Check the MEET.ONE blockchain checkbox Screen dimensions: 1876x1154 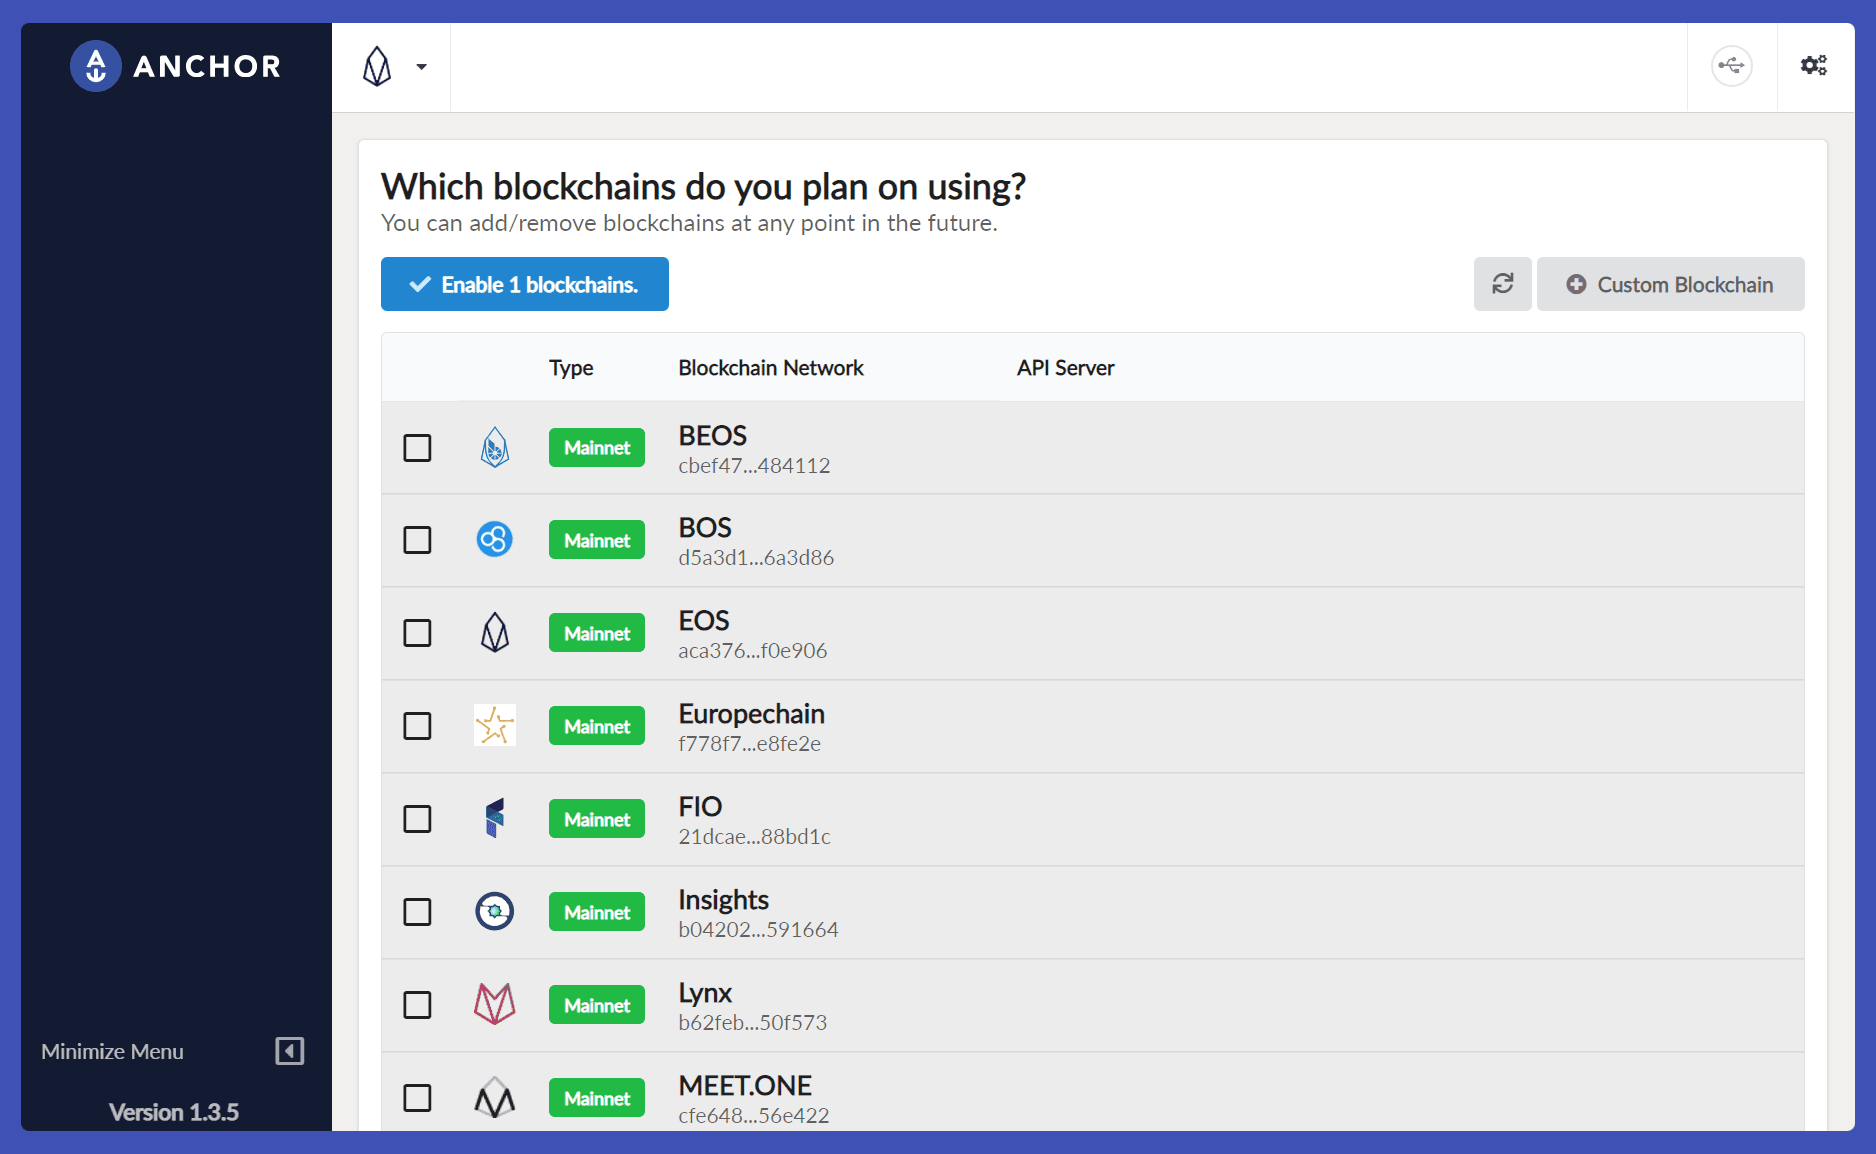[x=417, y=1098]
